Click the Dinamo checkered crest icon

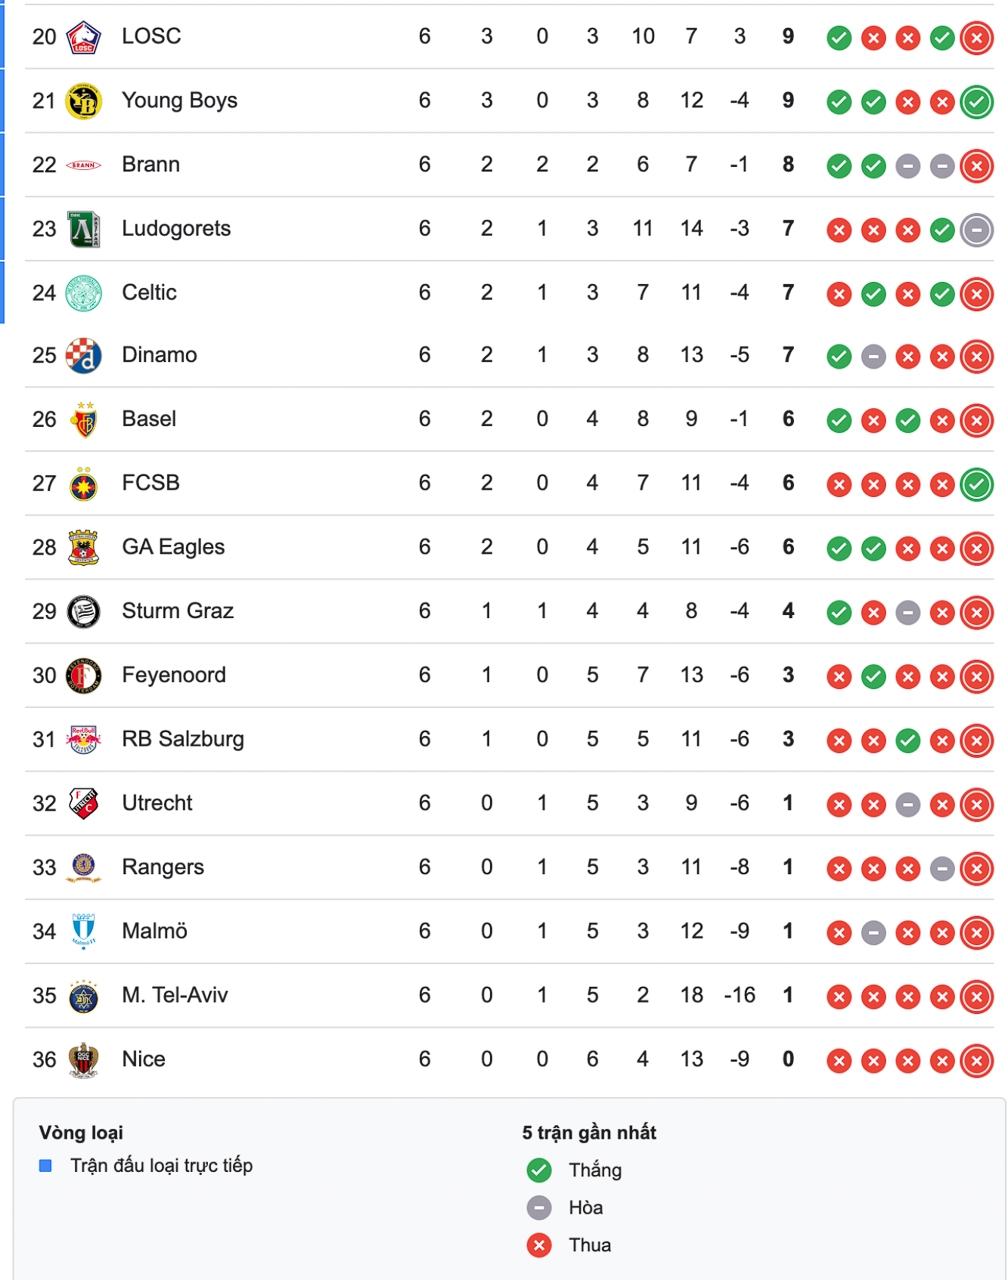84,356
